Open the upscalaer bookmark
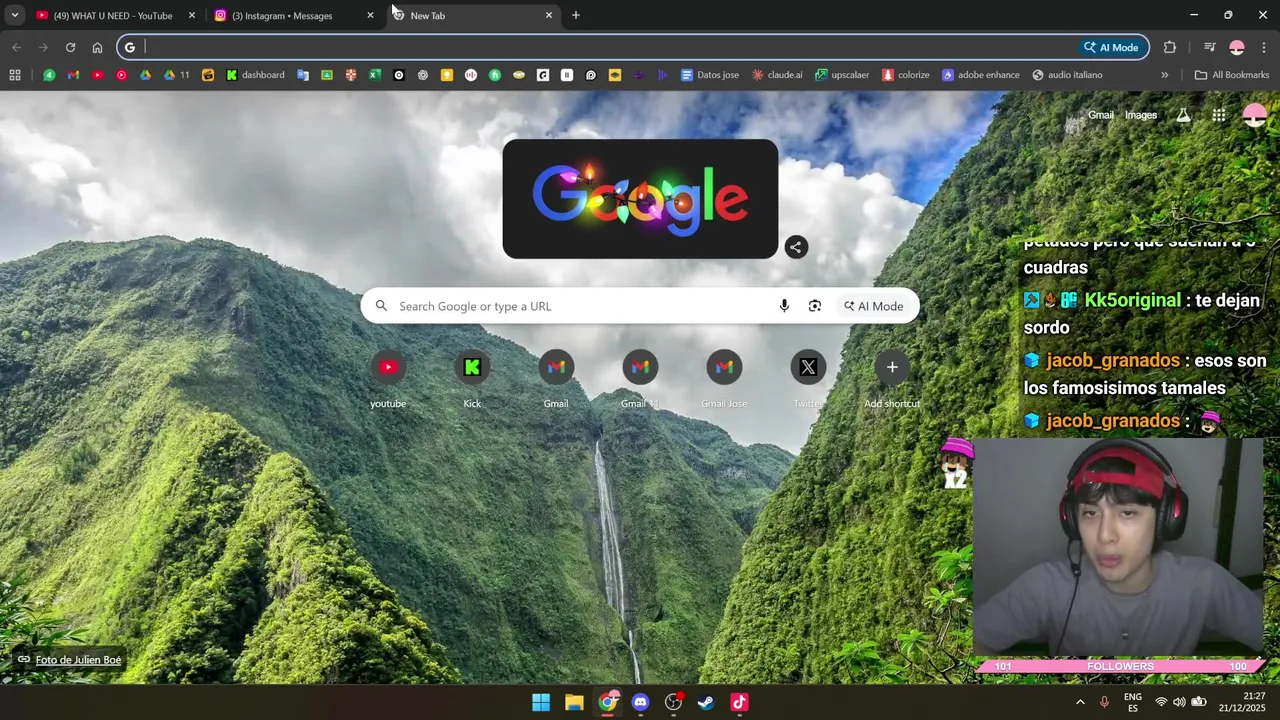 tap(842, 75)
